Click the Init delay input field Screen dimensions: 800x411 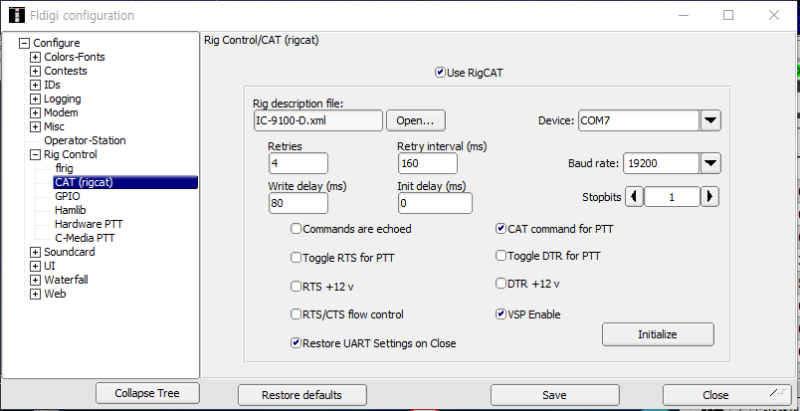pyautogui.click(x=435, y=203)
